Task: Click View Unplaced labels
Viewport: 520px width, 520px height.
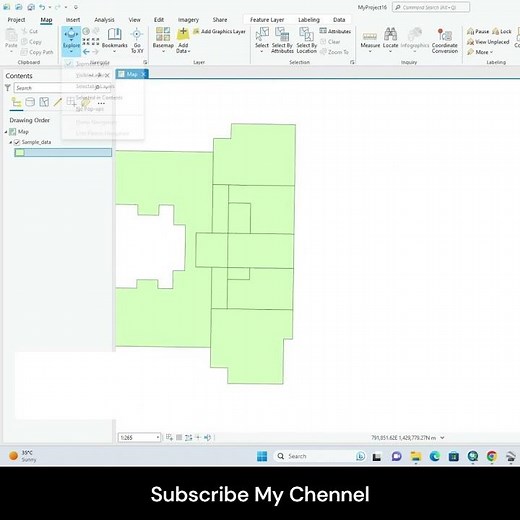Action: point(488,42)
